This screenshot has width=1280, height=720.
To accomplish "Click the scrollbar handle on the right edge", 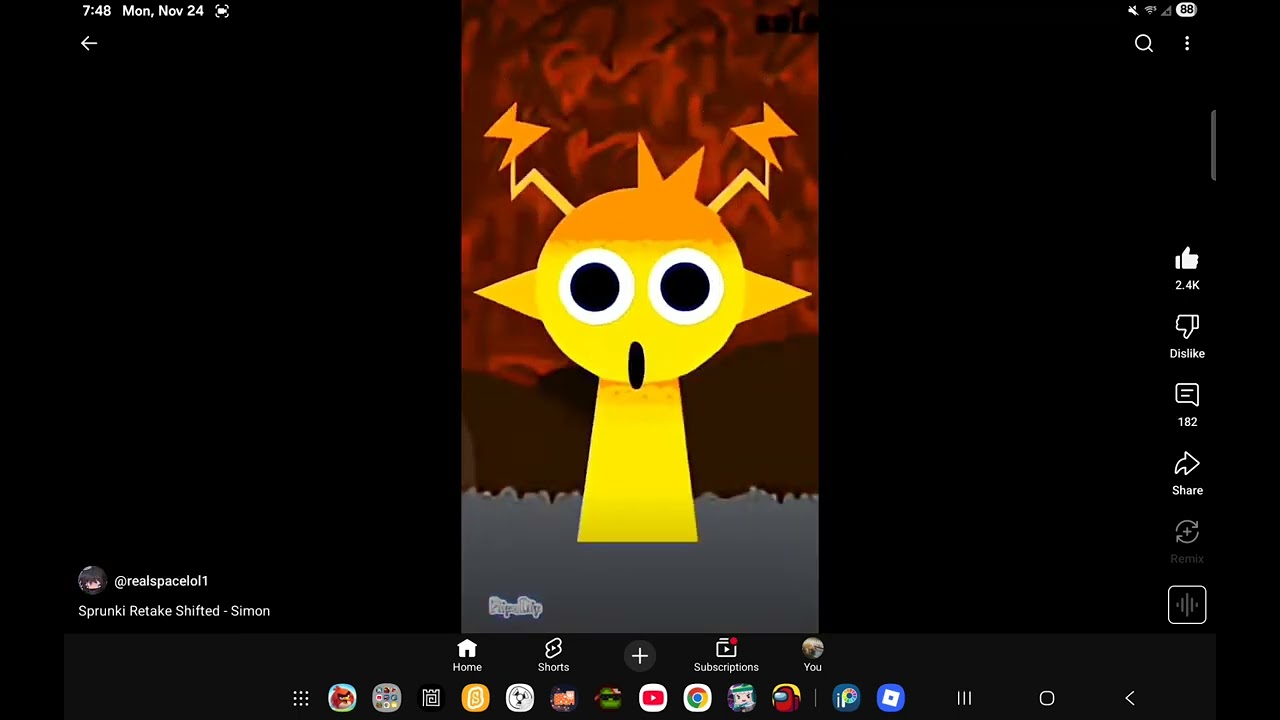I will pos(1213,146).
